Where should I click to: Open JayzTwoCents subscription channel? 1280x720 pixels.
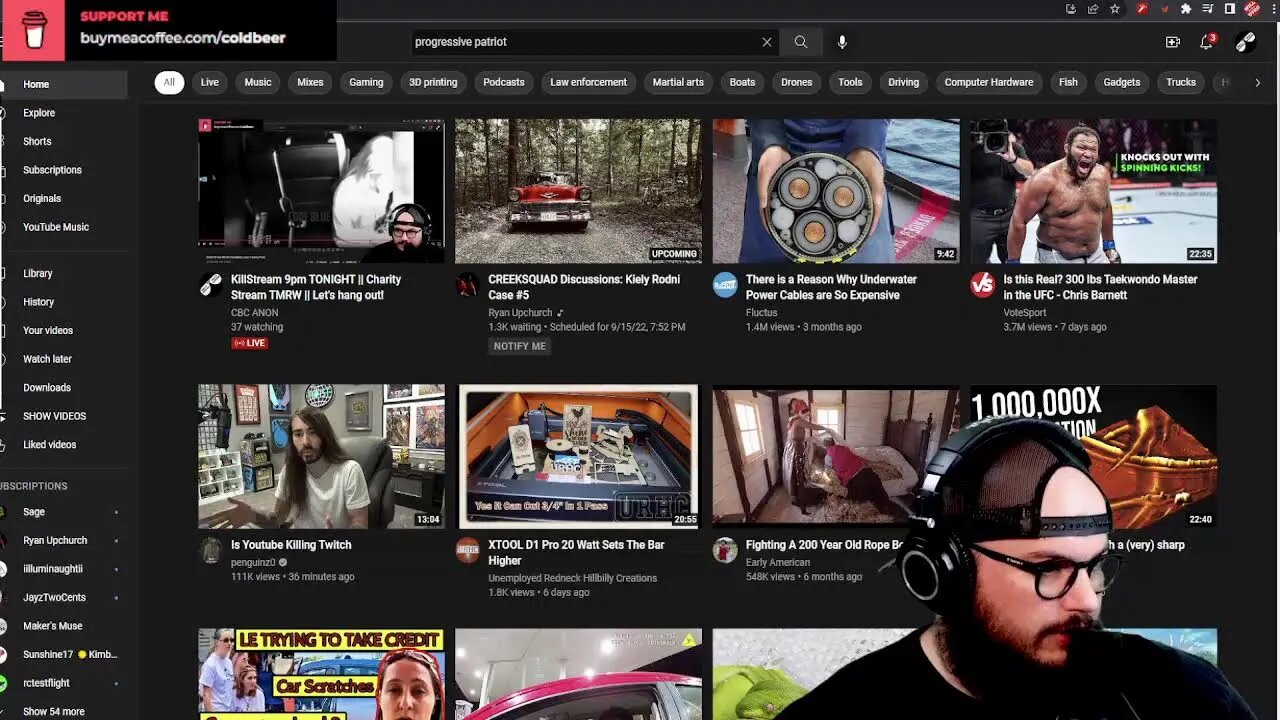tap(63, 597)
